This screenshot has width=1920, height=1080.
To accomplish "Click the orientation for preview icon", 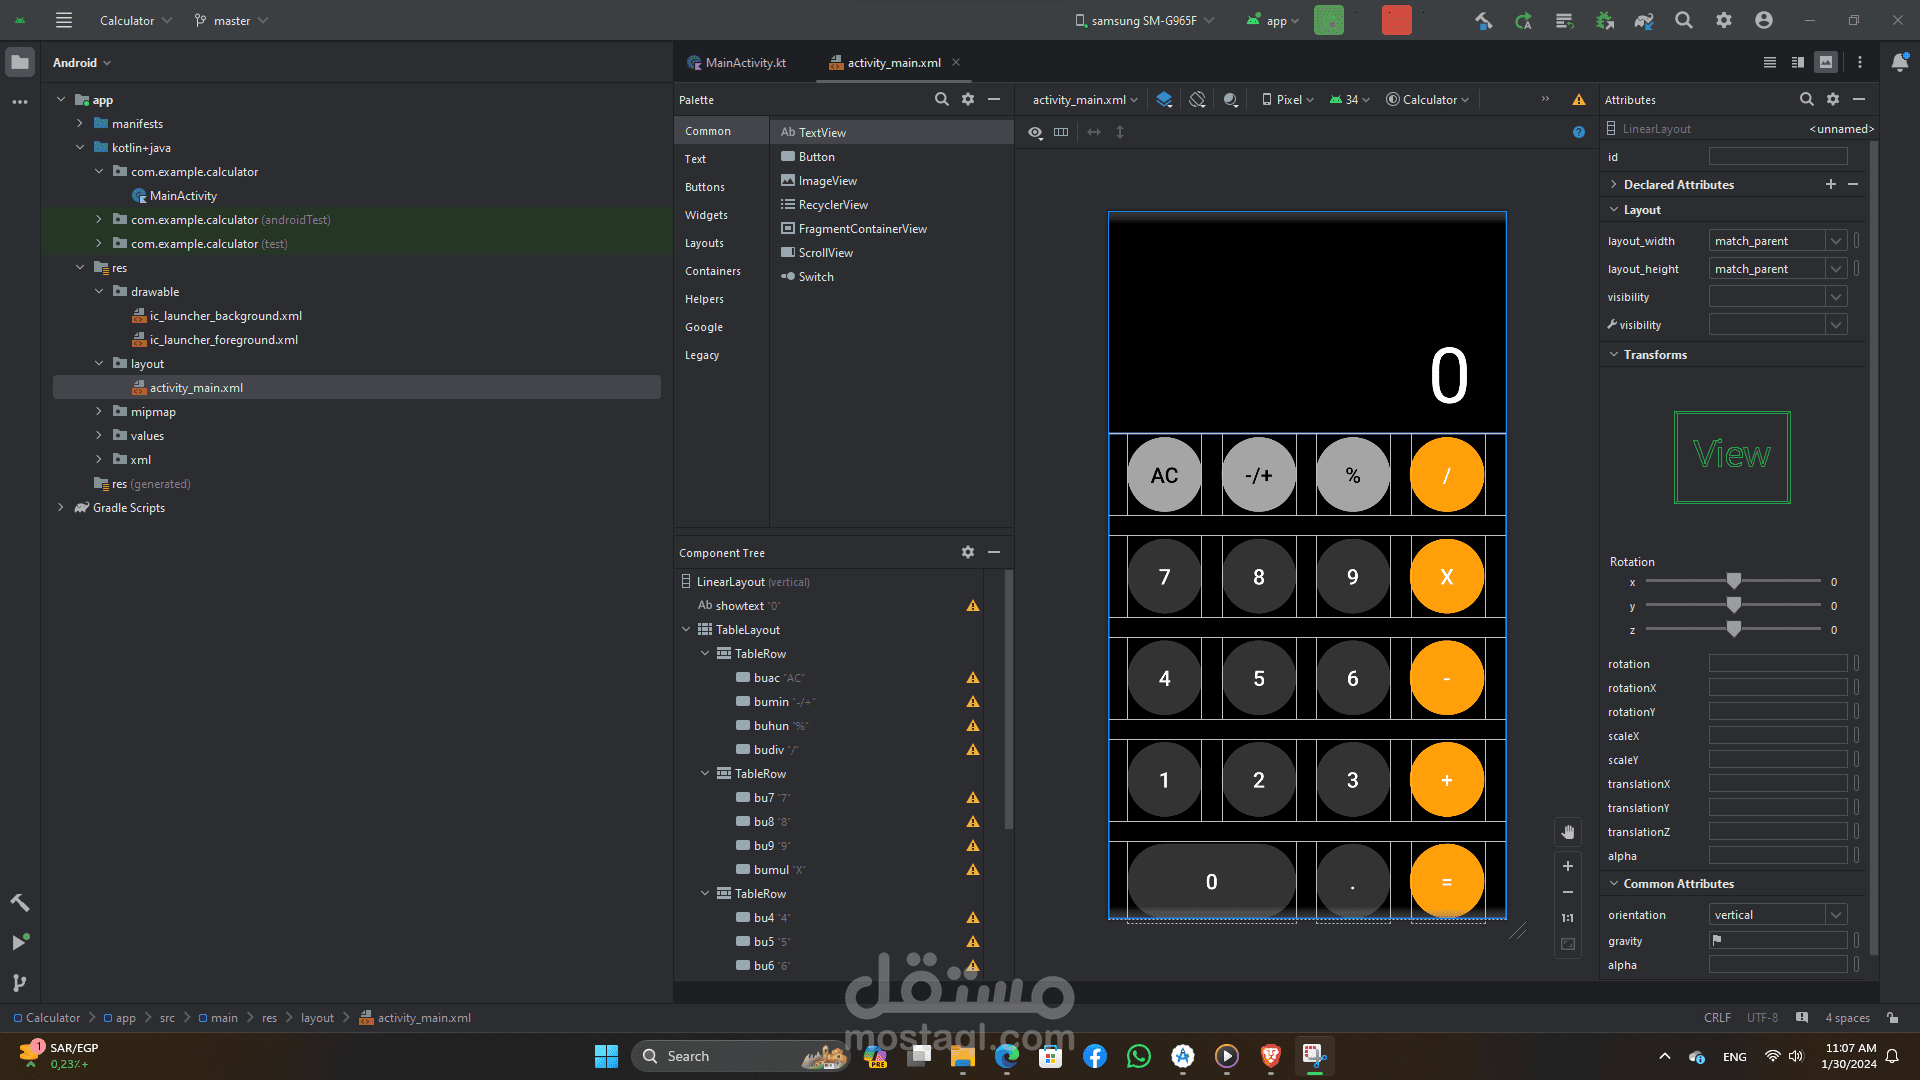I will point(1197,99).
